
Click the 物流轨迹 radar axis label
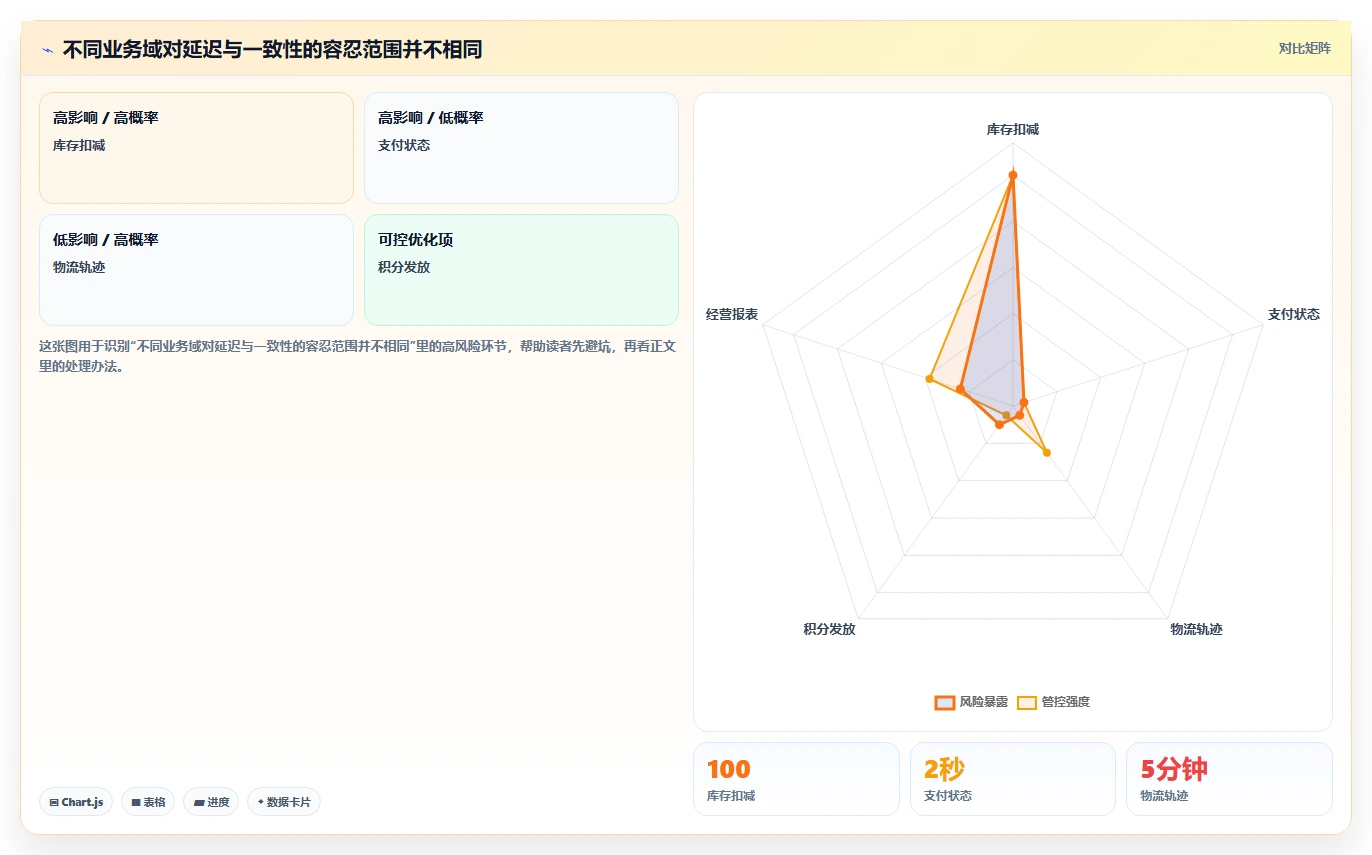click(x=1196, y=629)
